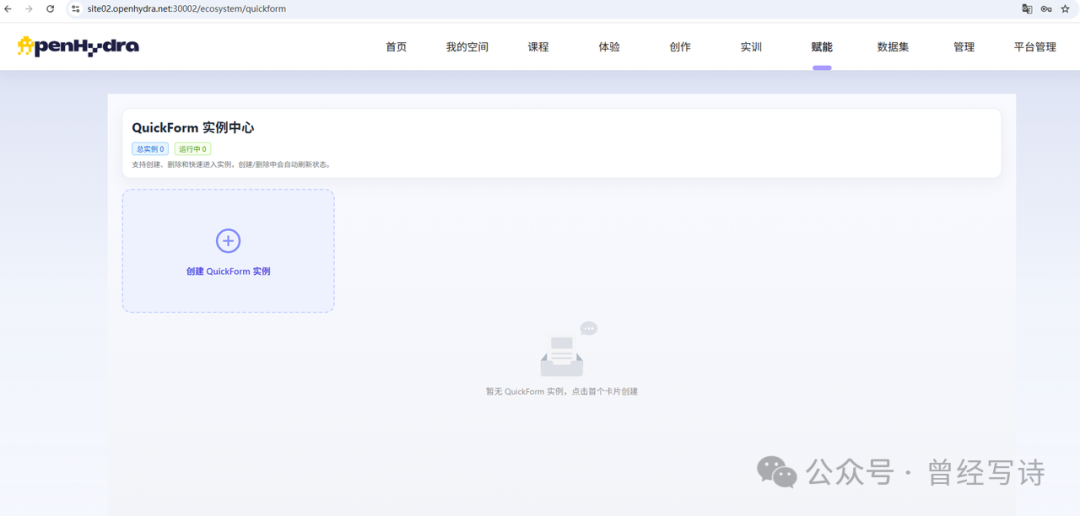
Task: Click the browser back arrow
Action: pyautogui.click(x=8, y=9)
